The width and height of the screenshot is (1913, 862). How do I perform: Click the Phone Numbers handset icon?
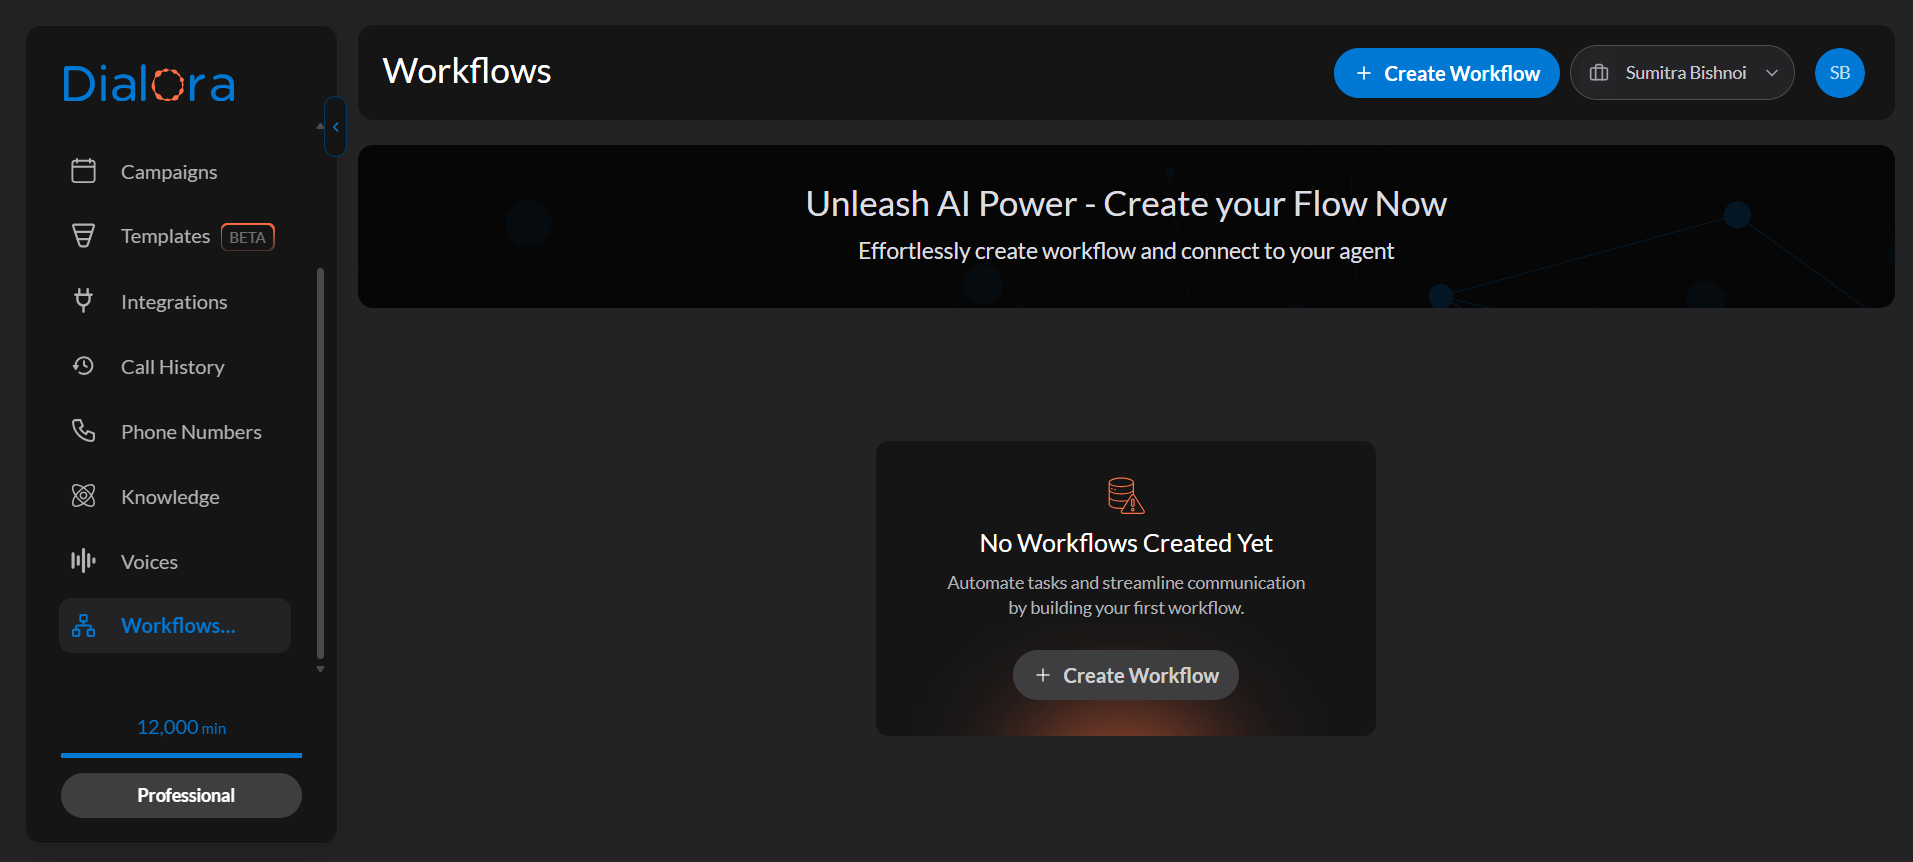tap(84, 431)
